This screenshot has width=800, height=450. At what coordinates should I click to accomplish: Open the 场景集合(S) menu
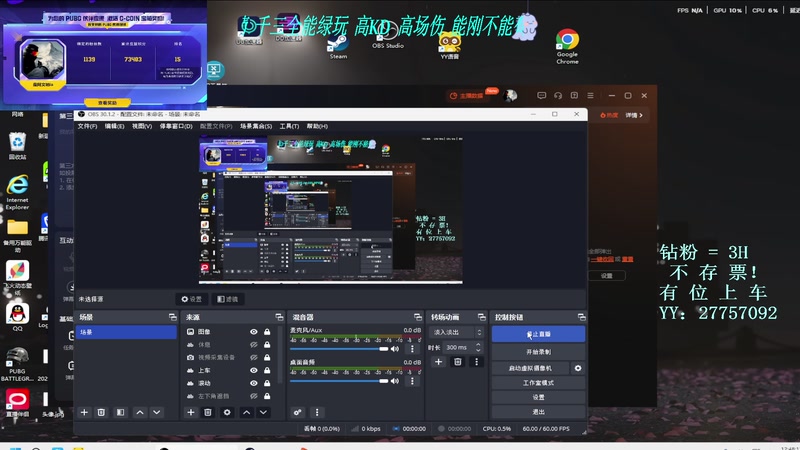point(256,126)
